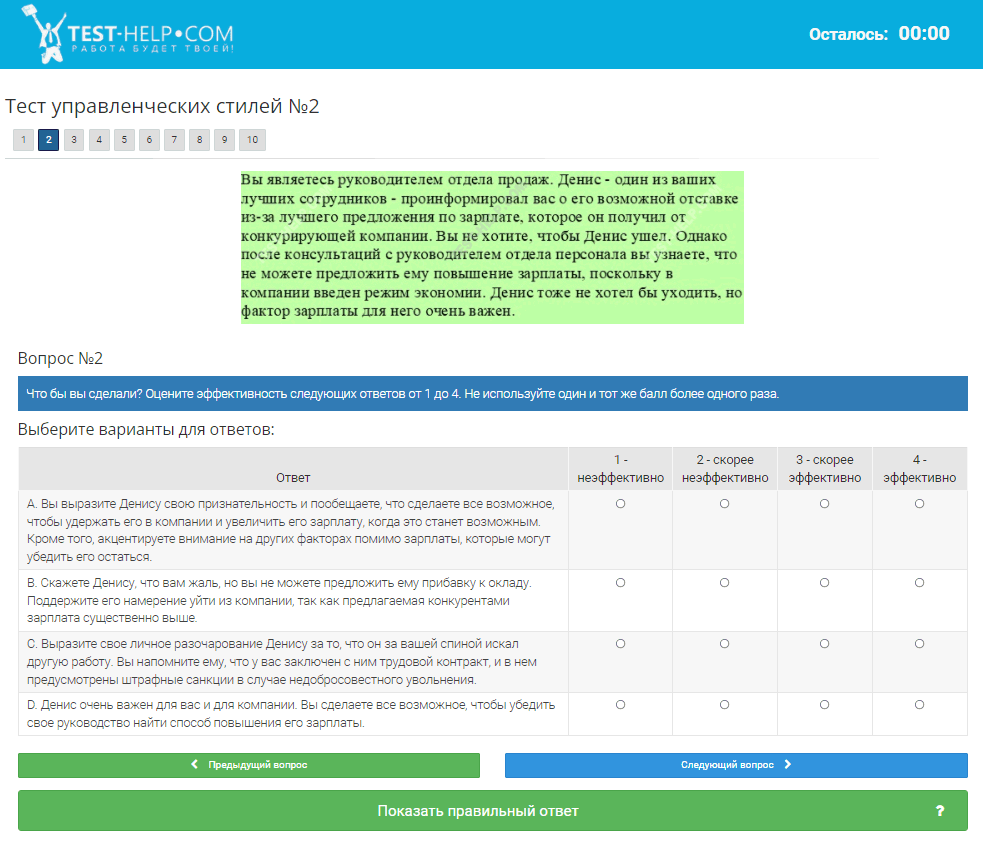983x851 pixels.
Task: Go to question 6
Action: pos(149,140)
